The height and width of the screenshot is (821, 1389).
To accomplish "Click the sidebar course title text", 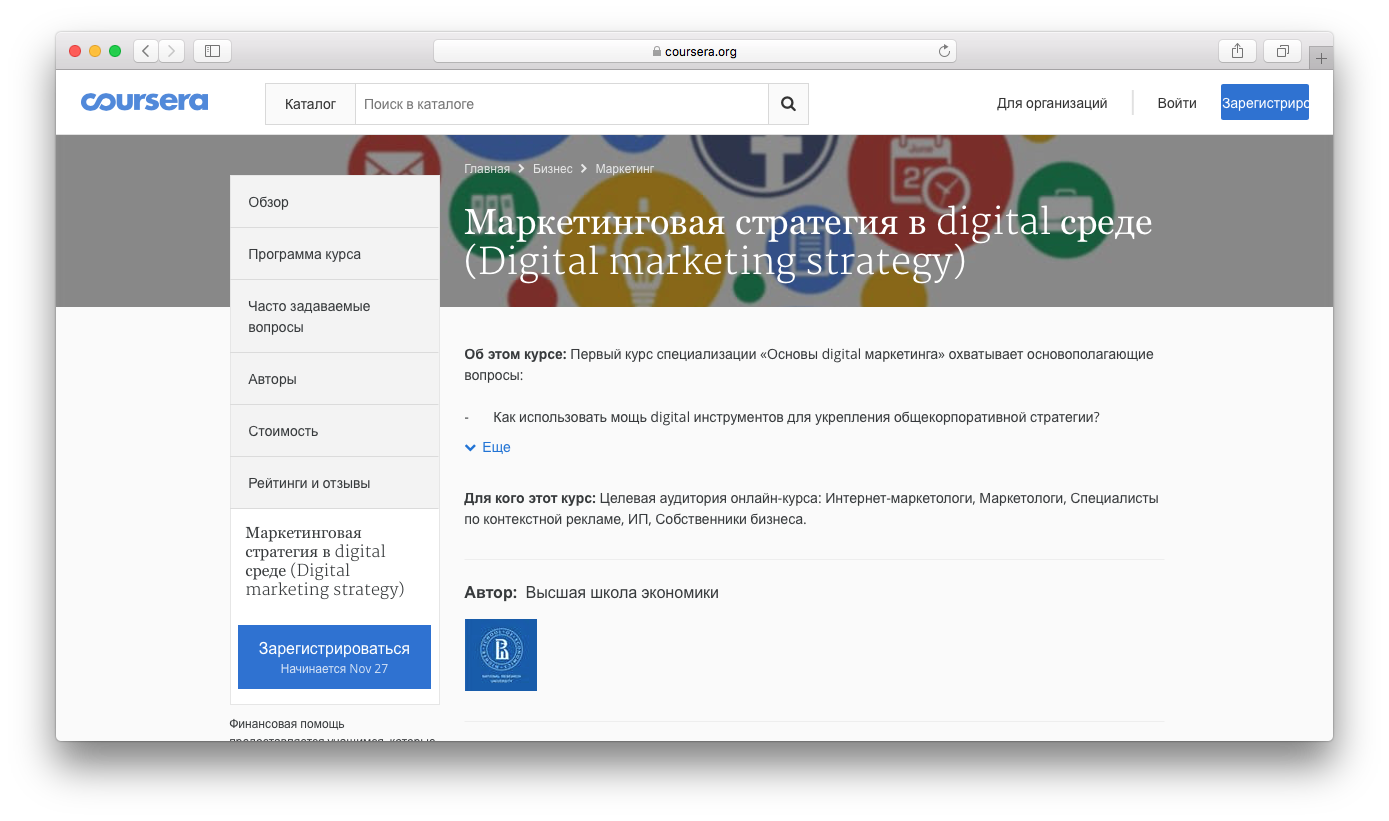I will pyautogui.click(x=325, y=561).
